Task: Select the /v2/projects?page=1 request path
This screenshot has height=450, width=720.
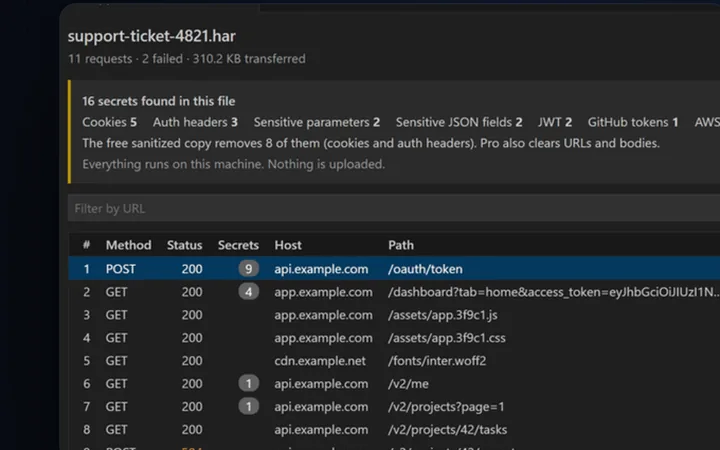Action: click(x=446, y=407)
